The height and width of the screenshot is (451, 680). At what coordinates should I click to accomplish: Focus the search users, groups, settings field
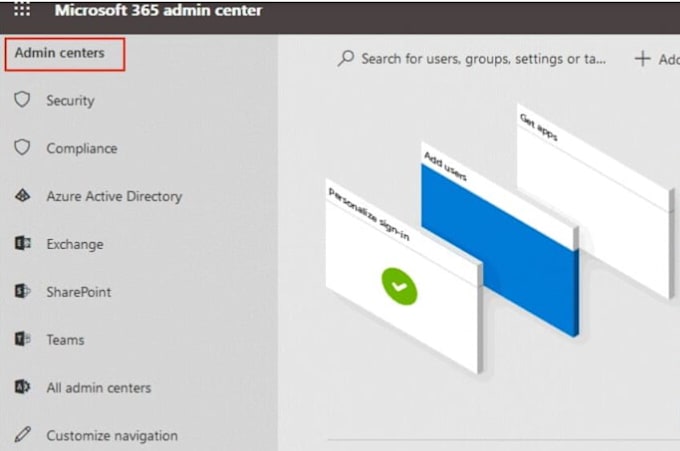[x=484, y=59]
